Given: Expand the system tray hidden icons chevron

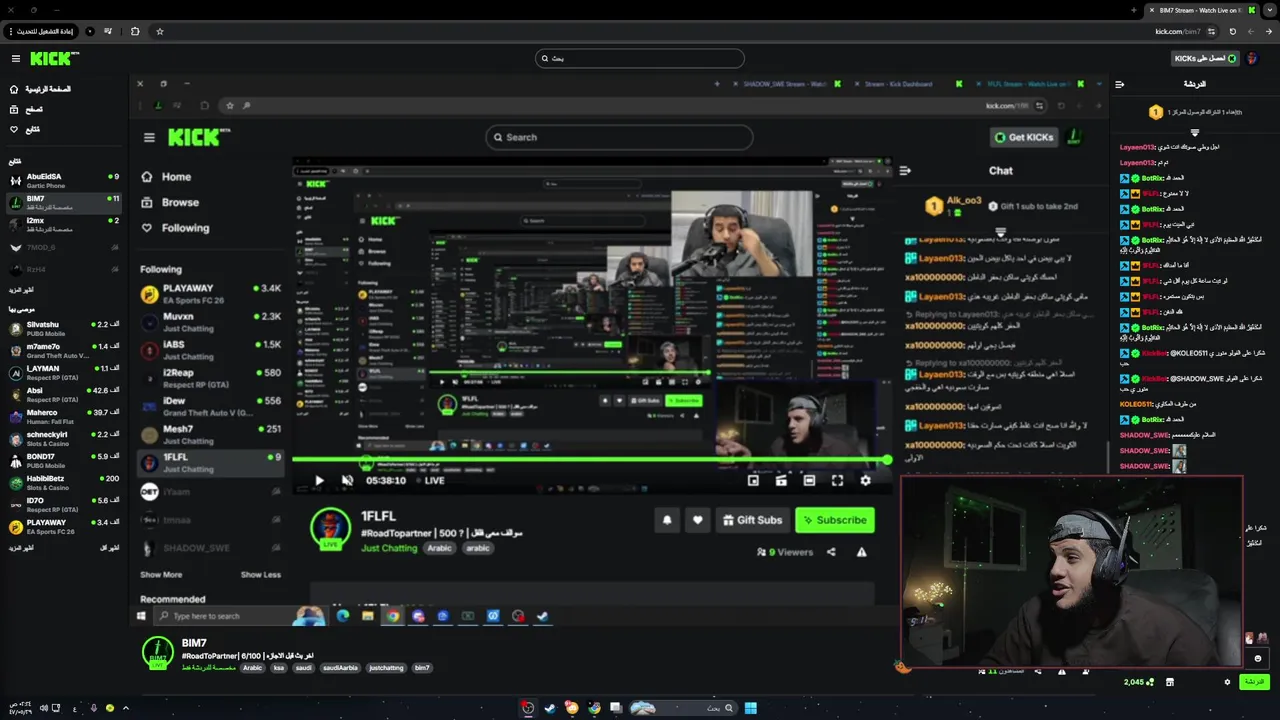Looking at the screenshot, I should click(x=125, y=708).
